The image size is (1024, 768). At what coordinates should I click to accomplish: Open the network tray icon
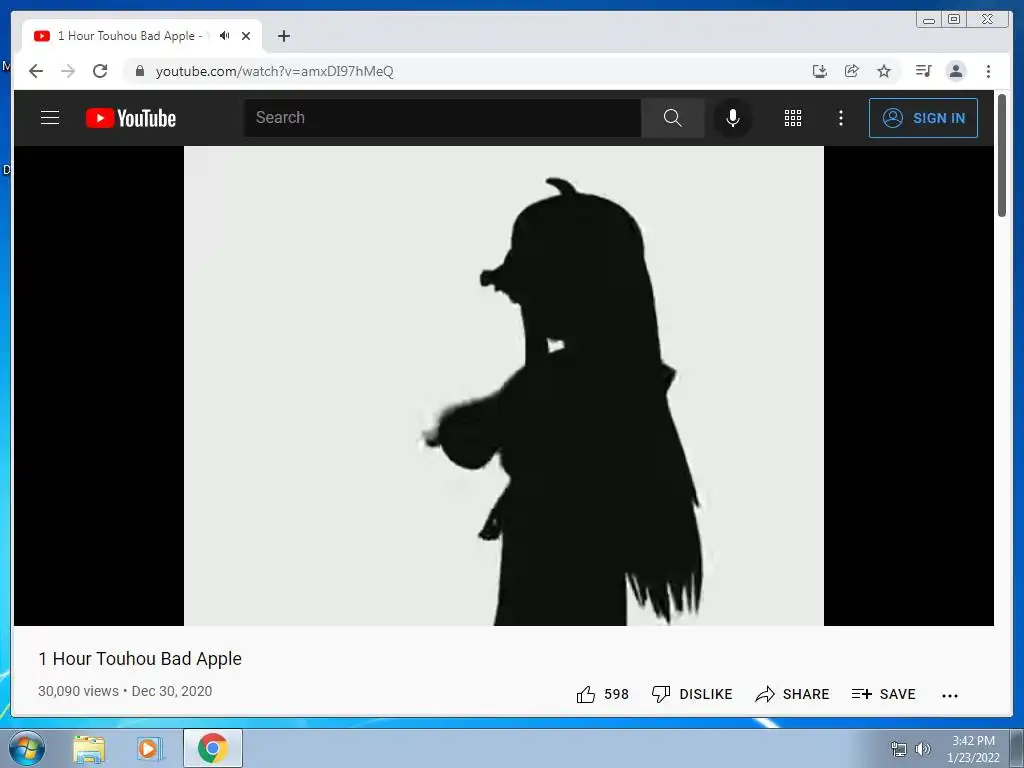point(899,749)
